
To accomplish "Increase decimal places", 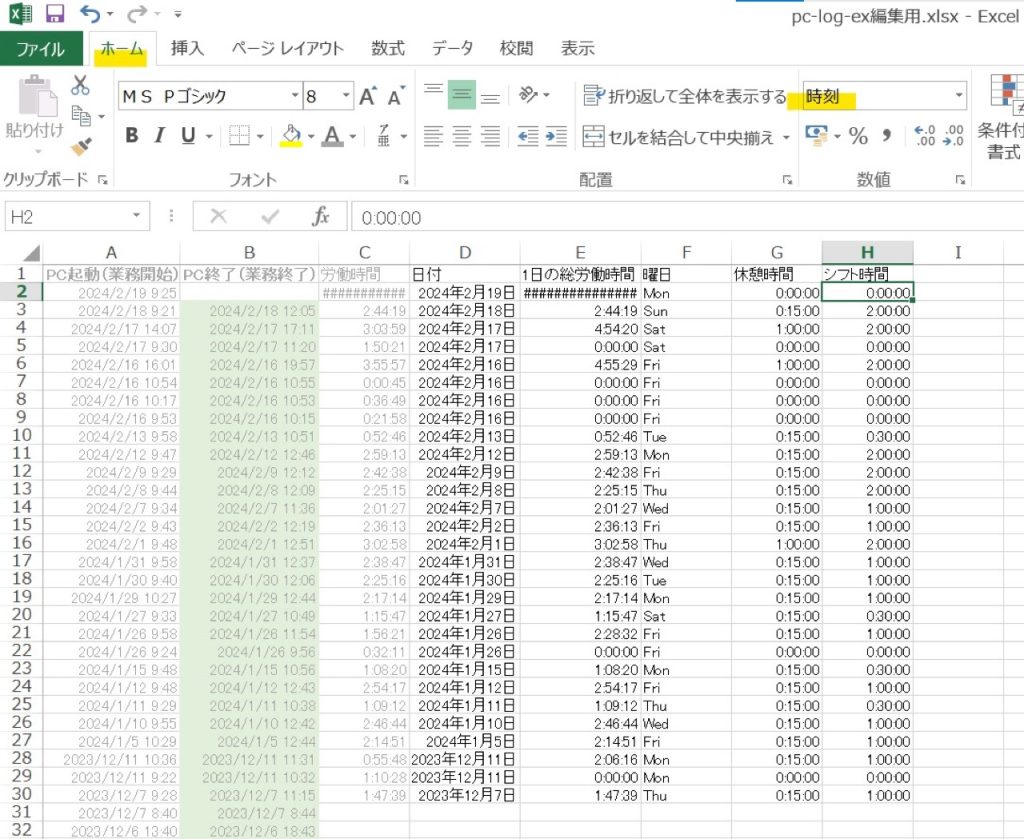I will click(x=925, y=136).
